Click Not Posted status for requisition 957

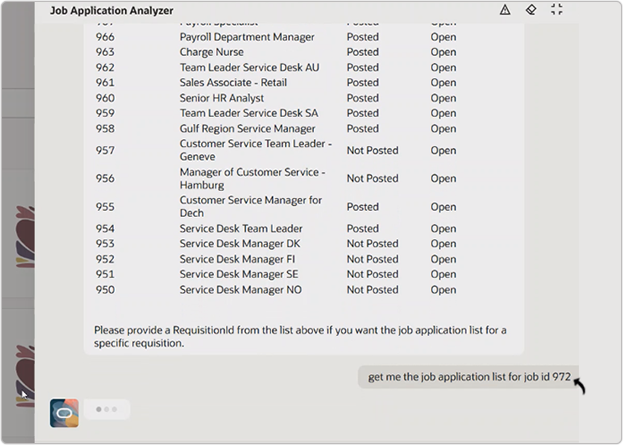point(372,151)
